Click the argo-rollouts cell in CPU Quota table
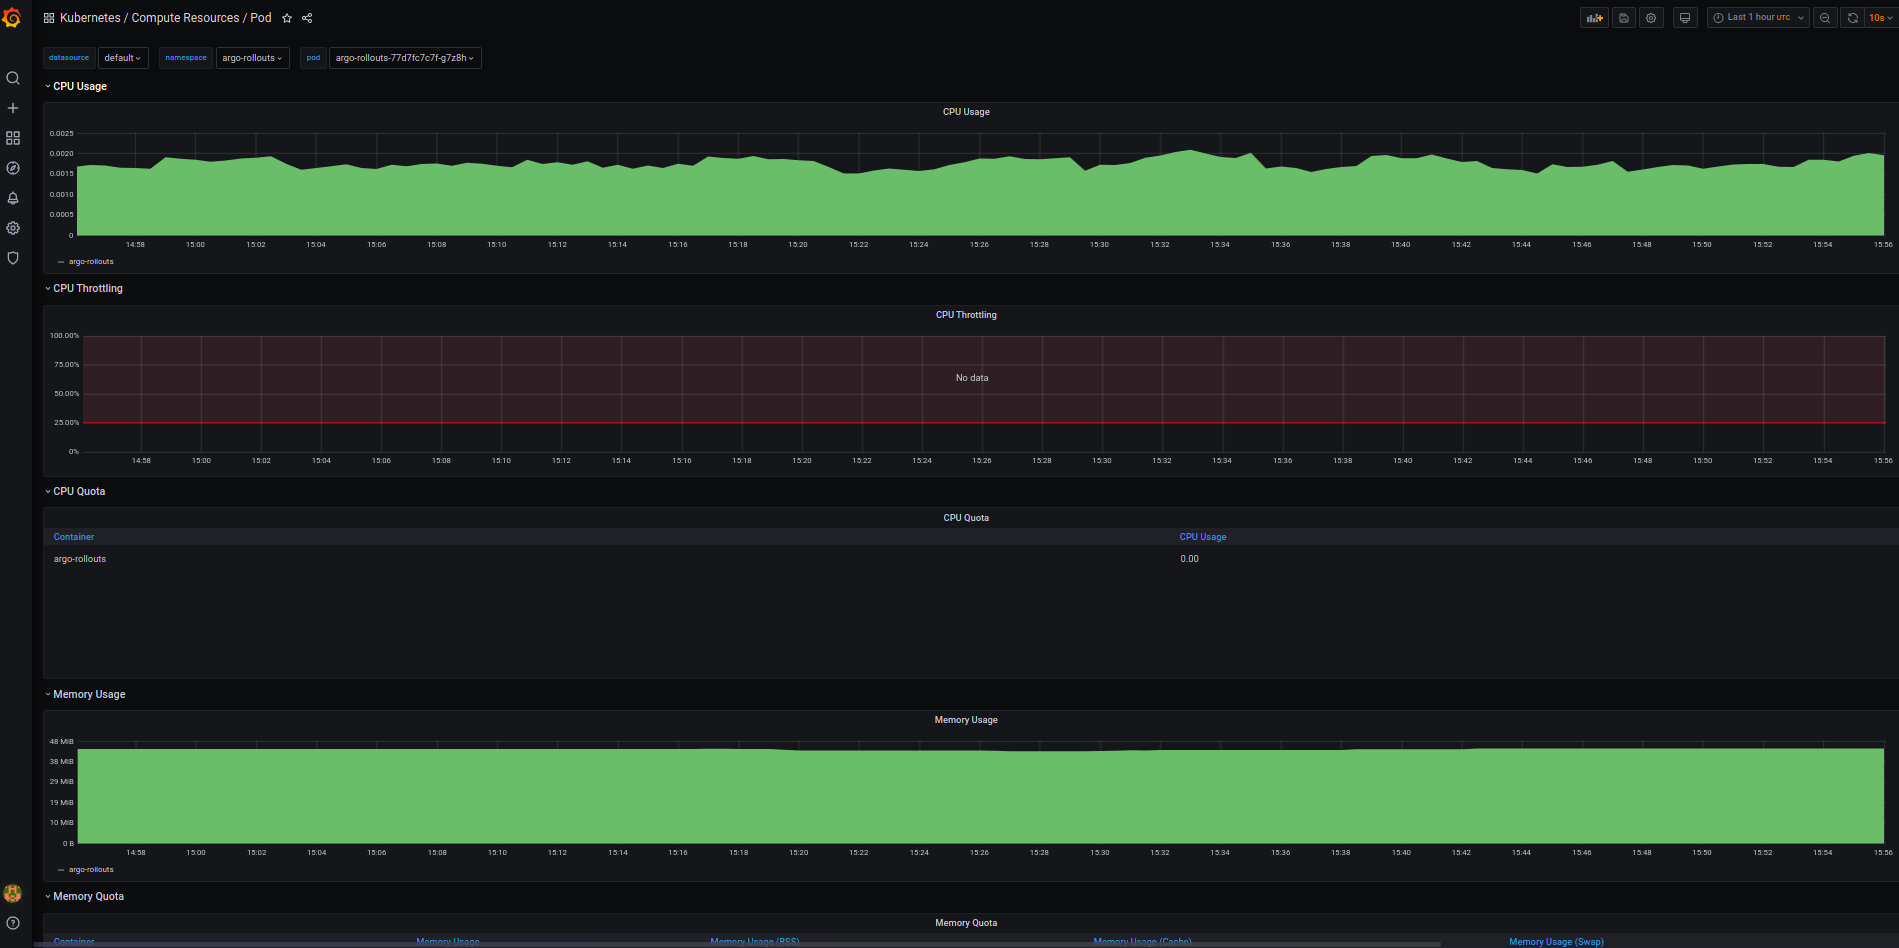The image size is (1899, 948). click(x=80, y=559)
